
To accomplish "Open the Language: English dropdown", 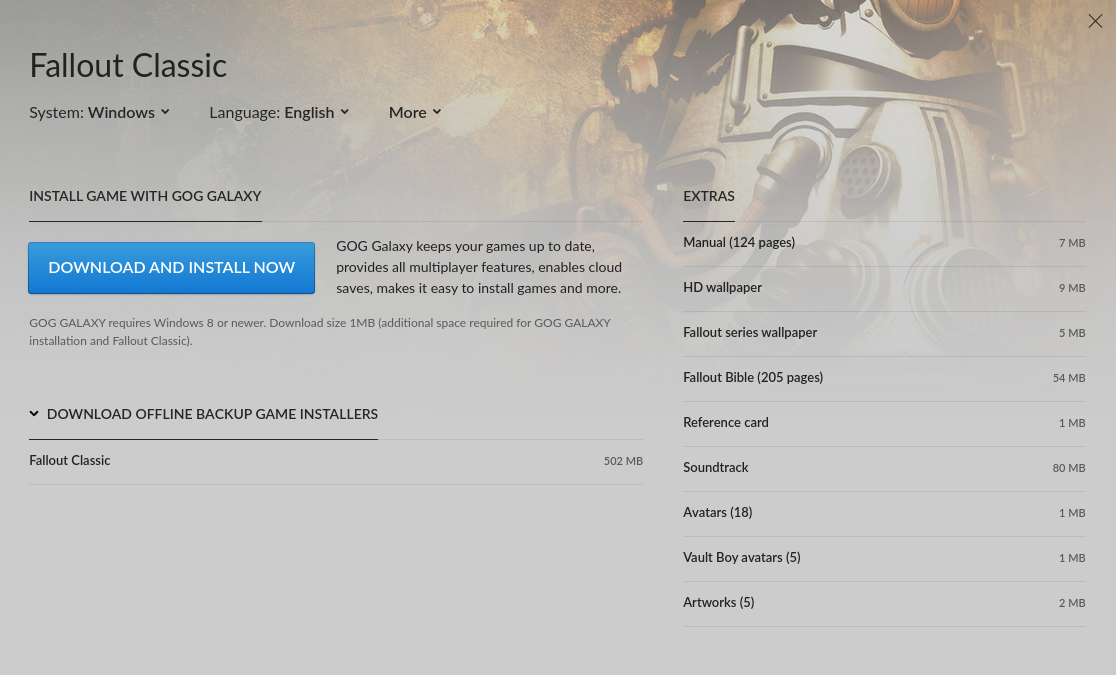I will (279, 112).
